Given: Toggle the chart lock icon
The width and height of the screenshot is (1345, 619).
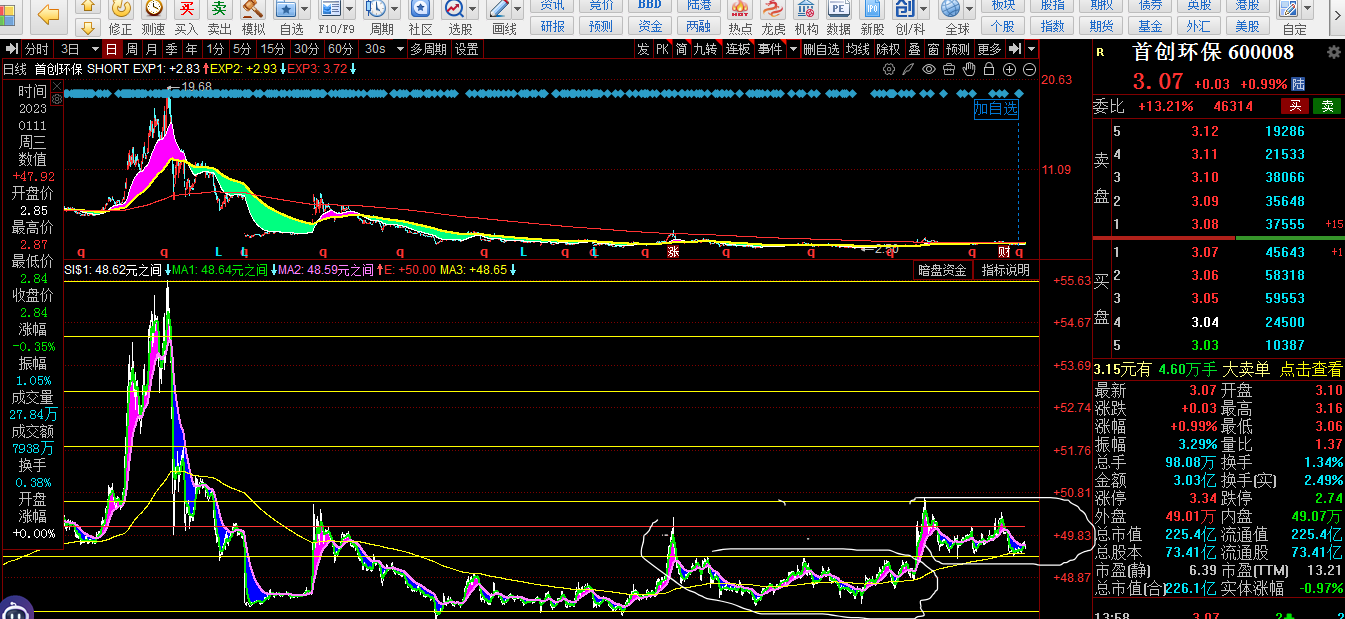Looking at the screenshot, I should pos(989,69).
